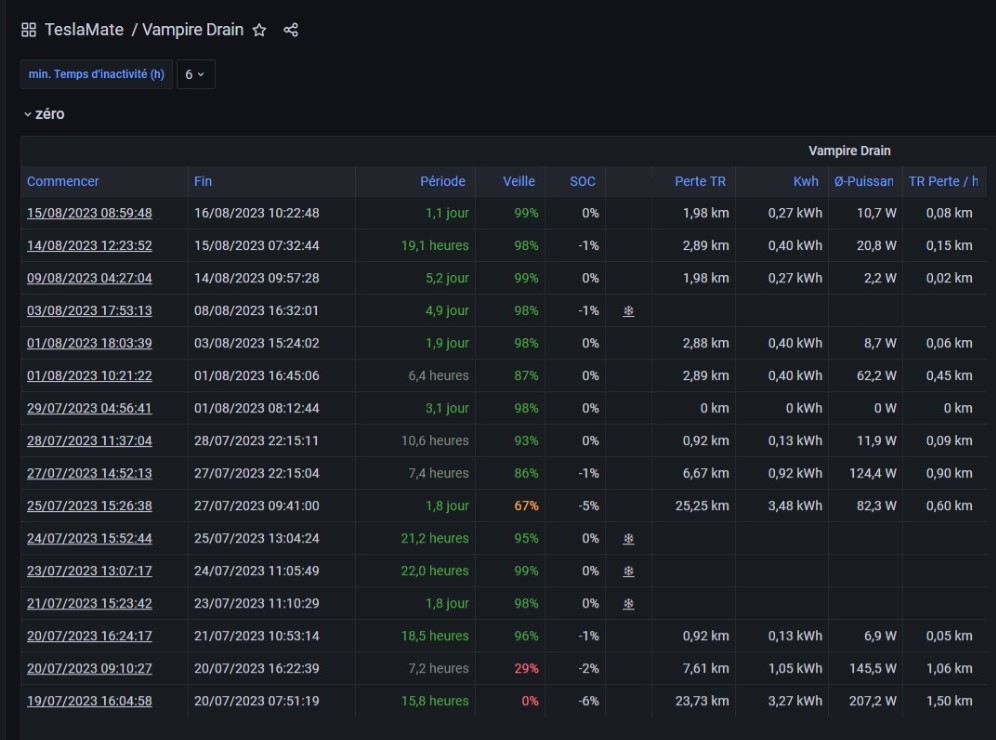Open entry 01/08/2023 18:03:39
The width and height of the screenshot is (996, 740).
point(90,343)
